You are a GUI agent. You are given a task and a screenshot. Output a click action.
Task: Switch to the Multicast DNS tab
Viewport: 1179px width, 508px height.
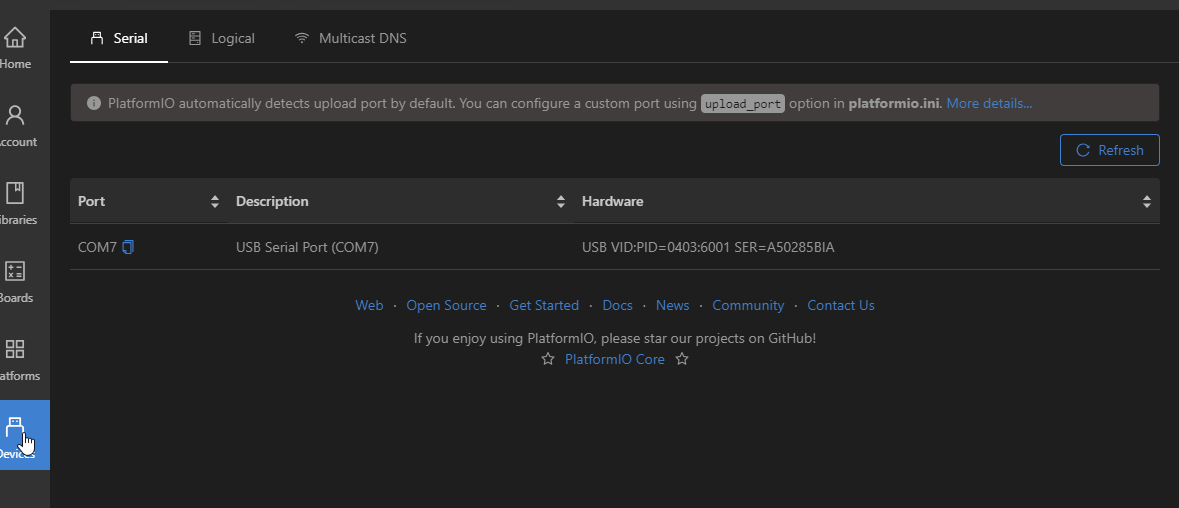click(351, 38)
